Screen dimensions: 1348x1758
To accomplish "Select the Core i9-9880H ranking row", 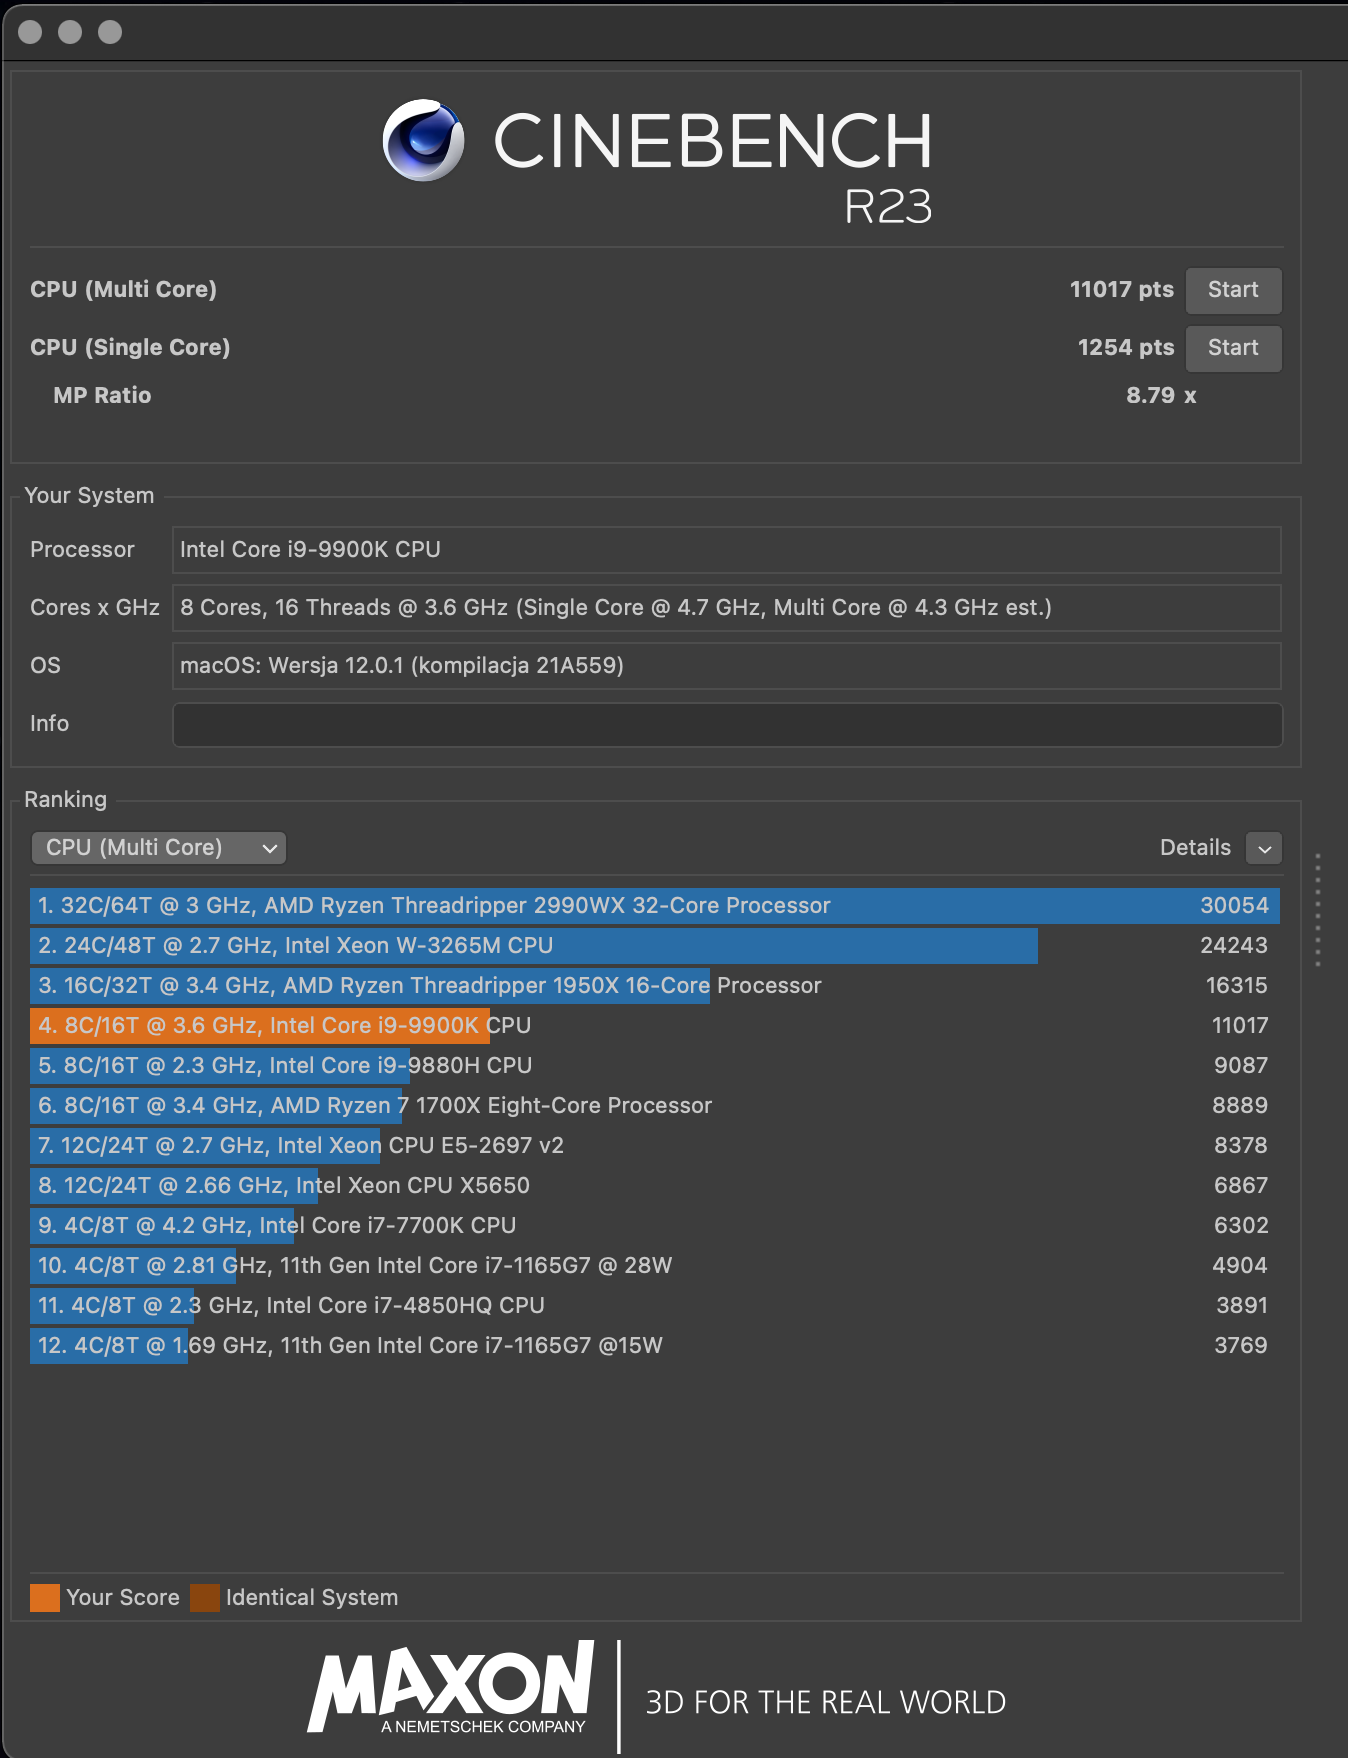I will point(655,1066).
